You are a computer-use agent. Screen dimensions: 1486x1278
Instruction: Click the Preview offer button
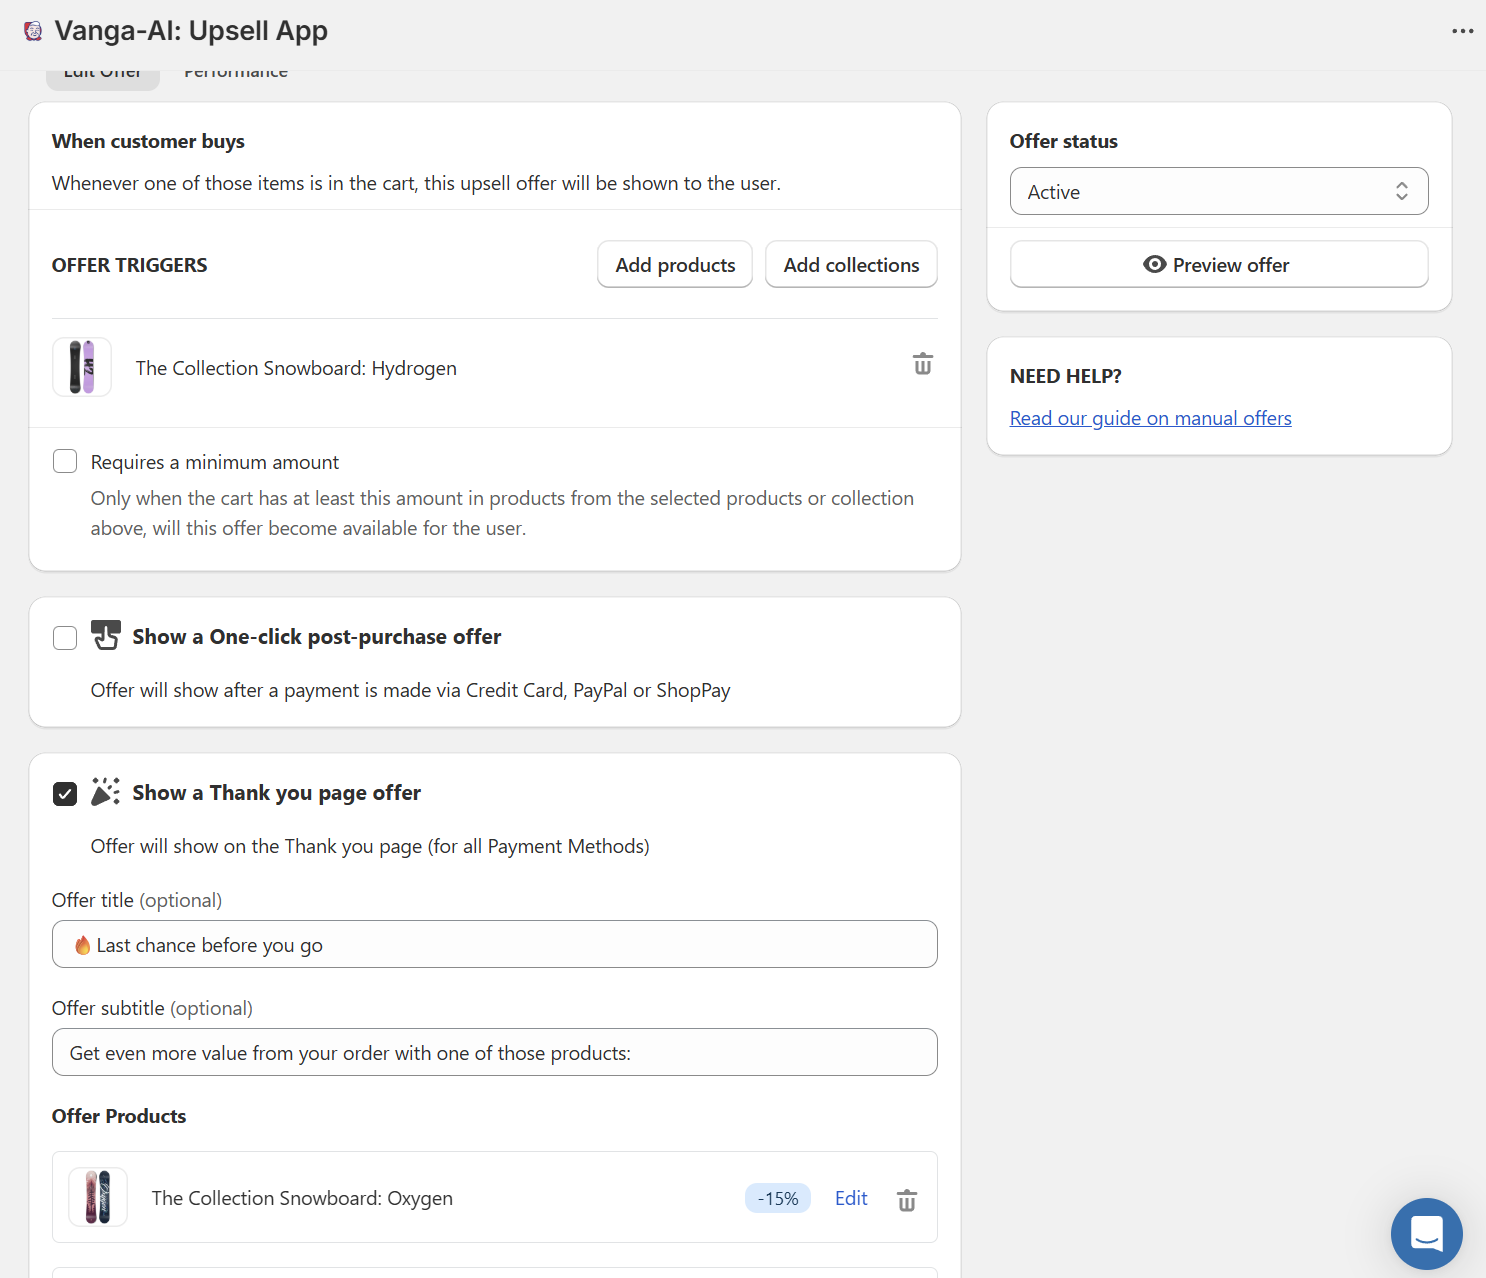click(1218, 265)
